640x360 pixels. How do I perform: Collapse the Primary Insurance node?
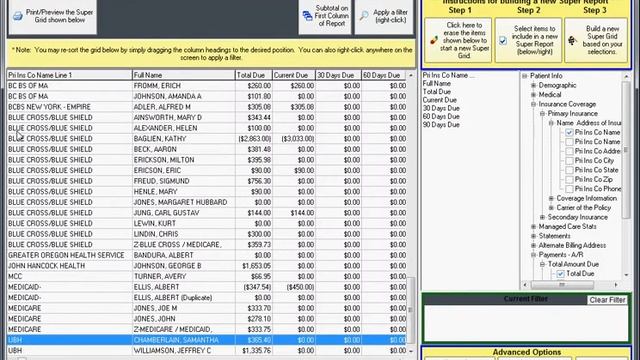click(x=542, y=113)
